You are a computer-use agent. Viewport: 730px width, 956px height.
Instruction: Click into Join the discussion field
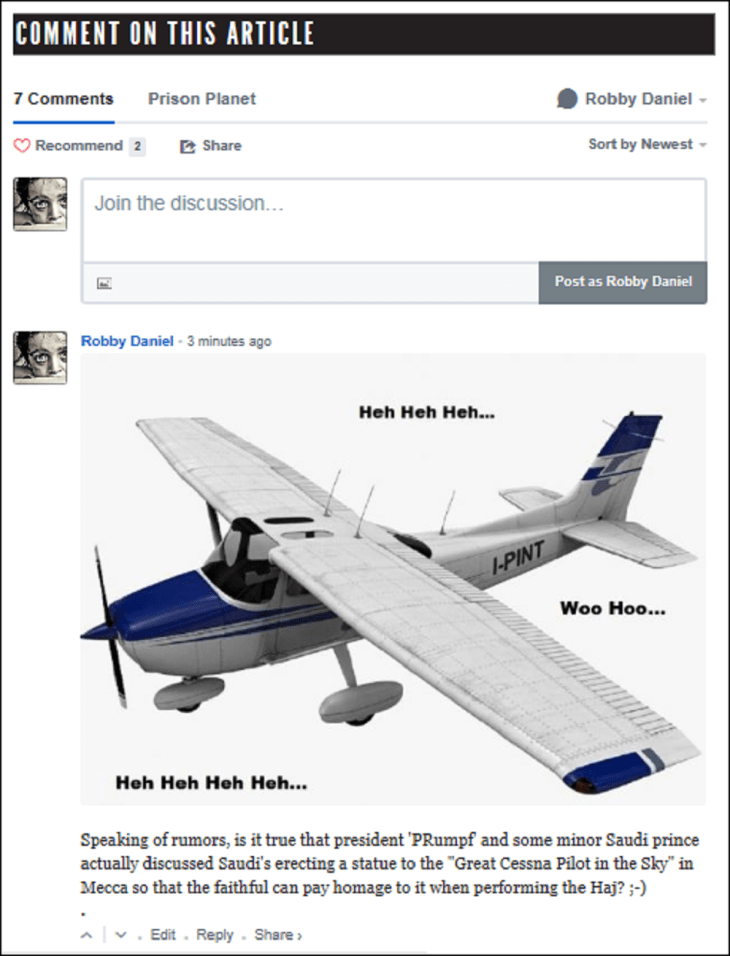click(394, 221)
